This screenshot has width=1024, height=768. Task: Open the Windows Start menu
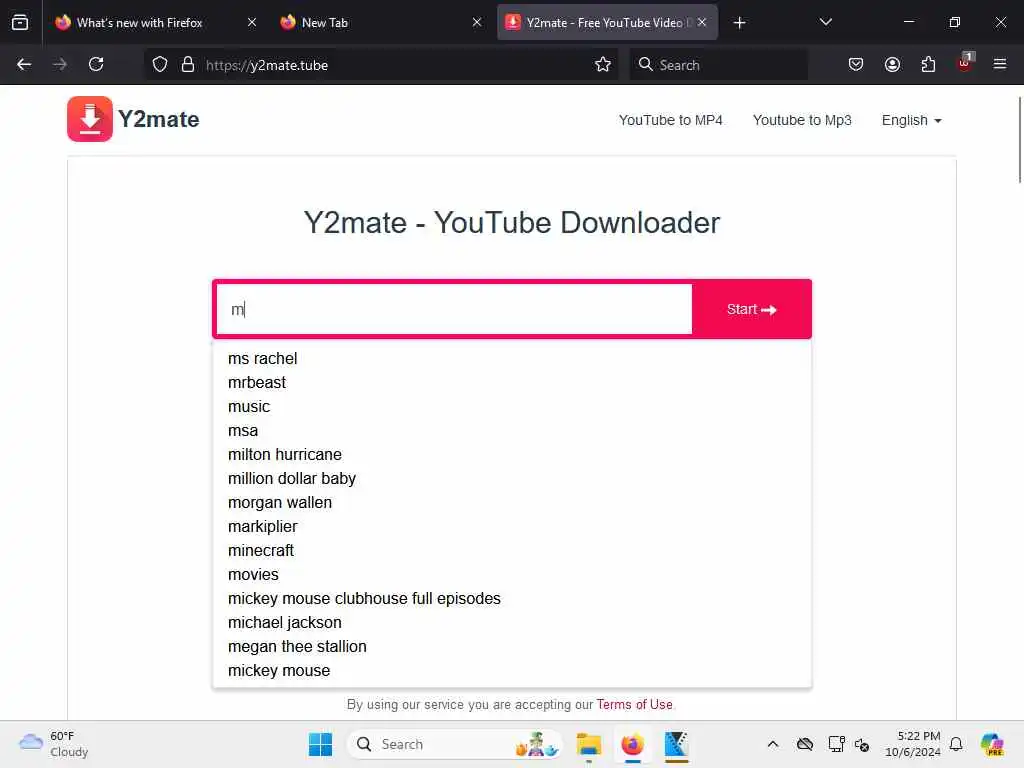(x=320, y=744)
